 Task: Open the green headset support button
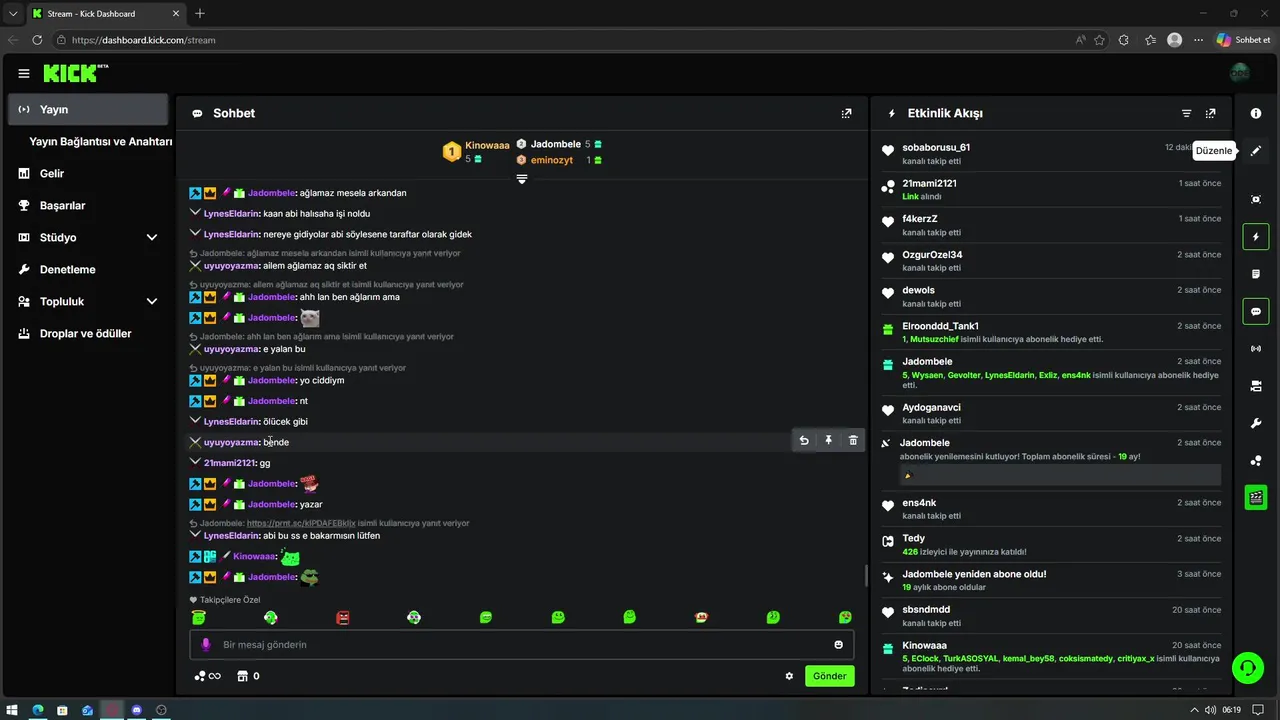coord(1247,667)
